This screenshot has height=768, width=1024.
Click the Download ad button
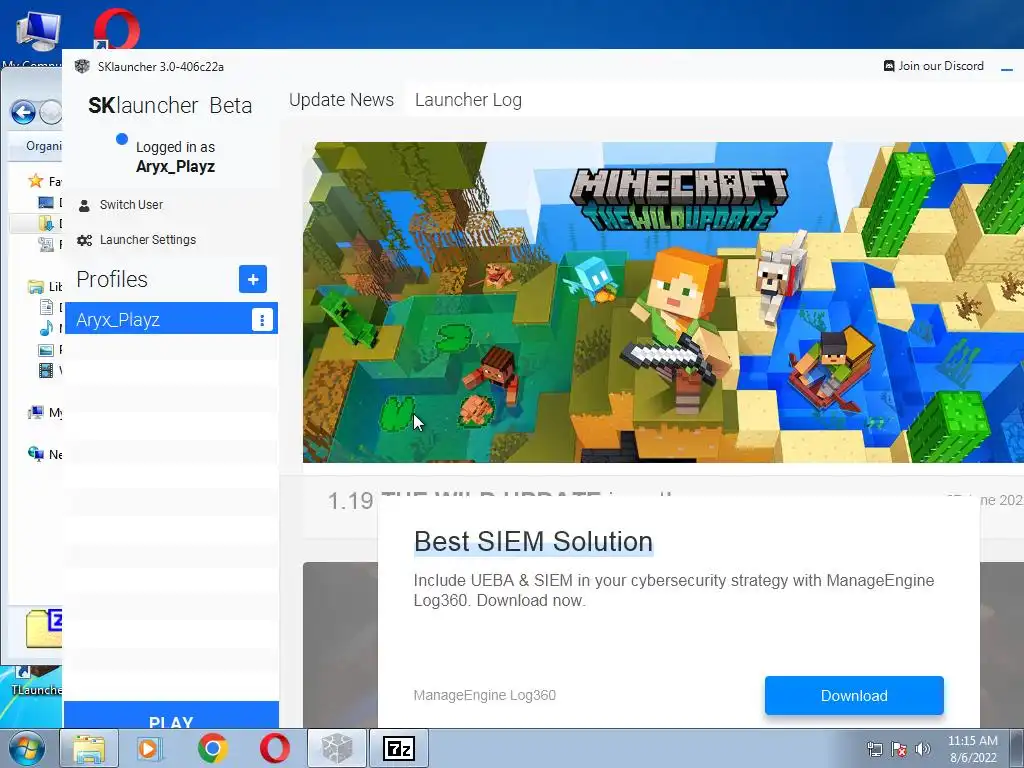click(x=854, y=696)
